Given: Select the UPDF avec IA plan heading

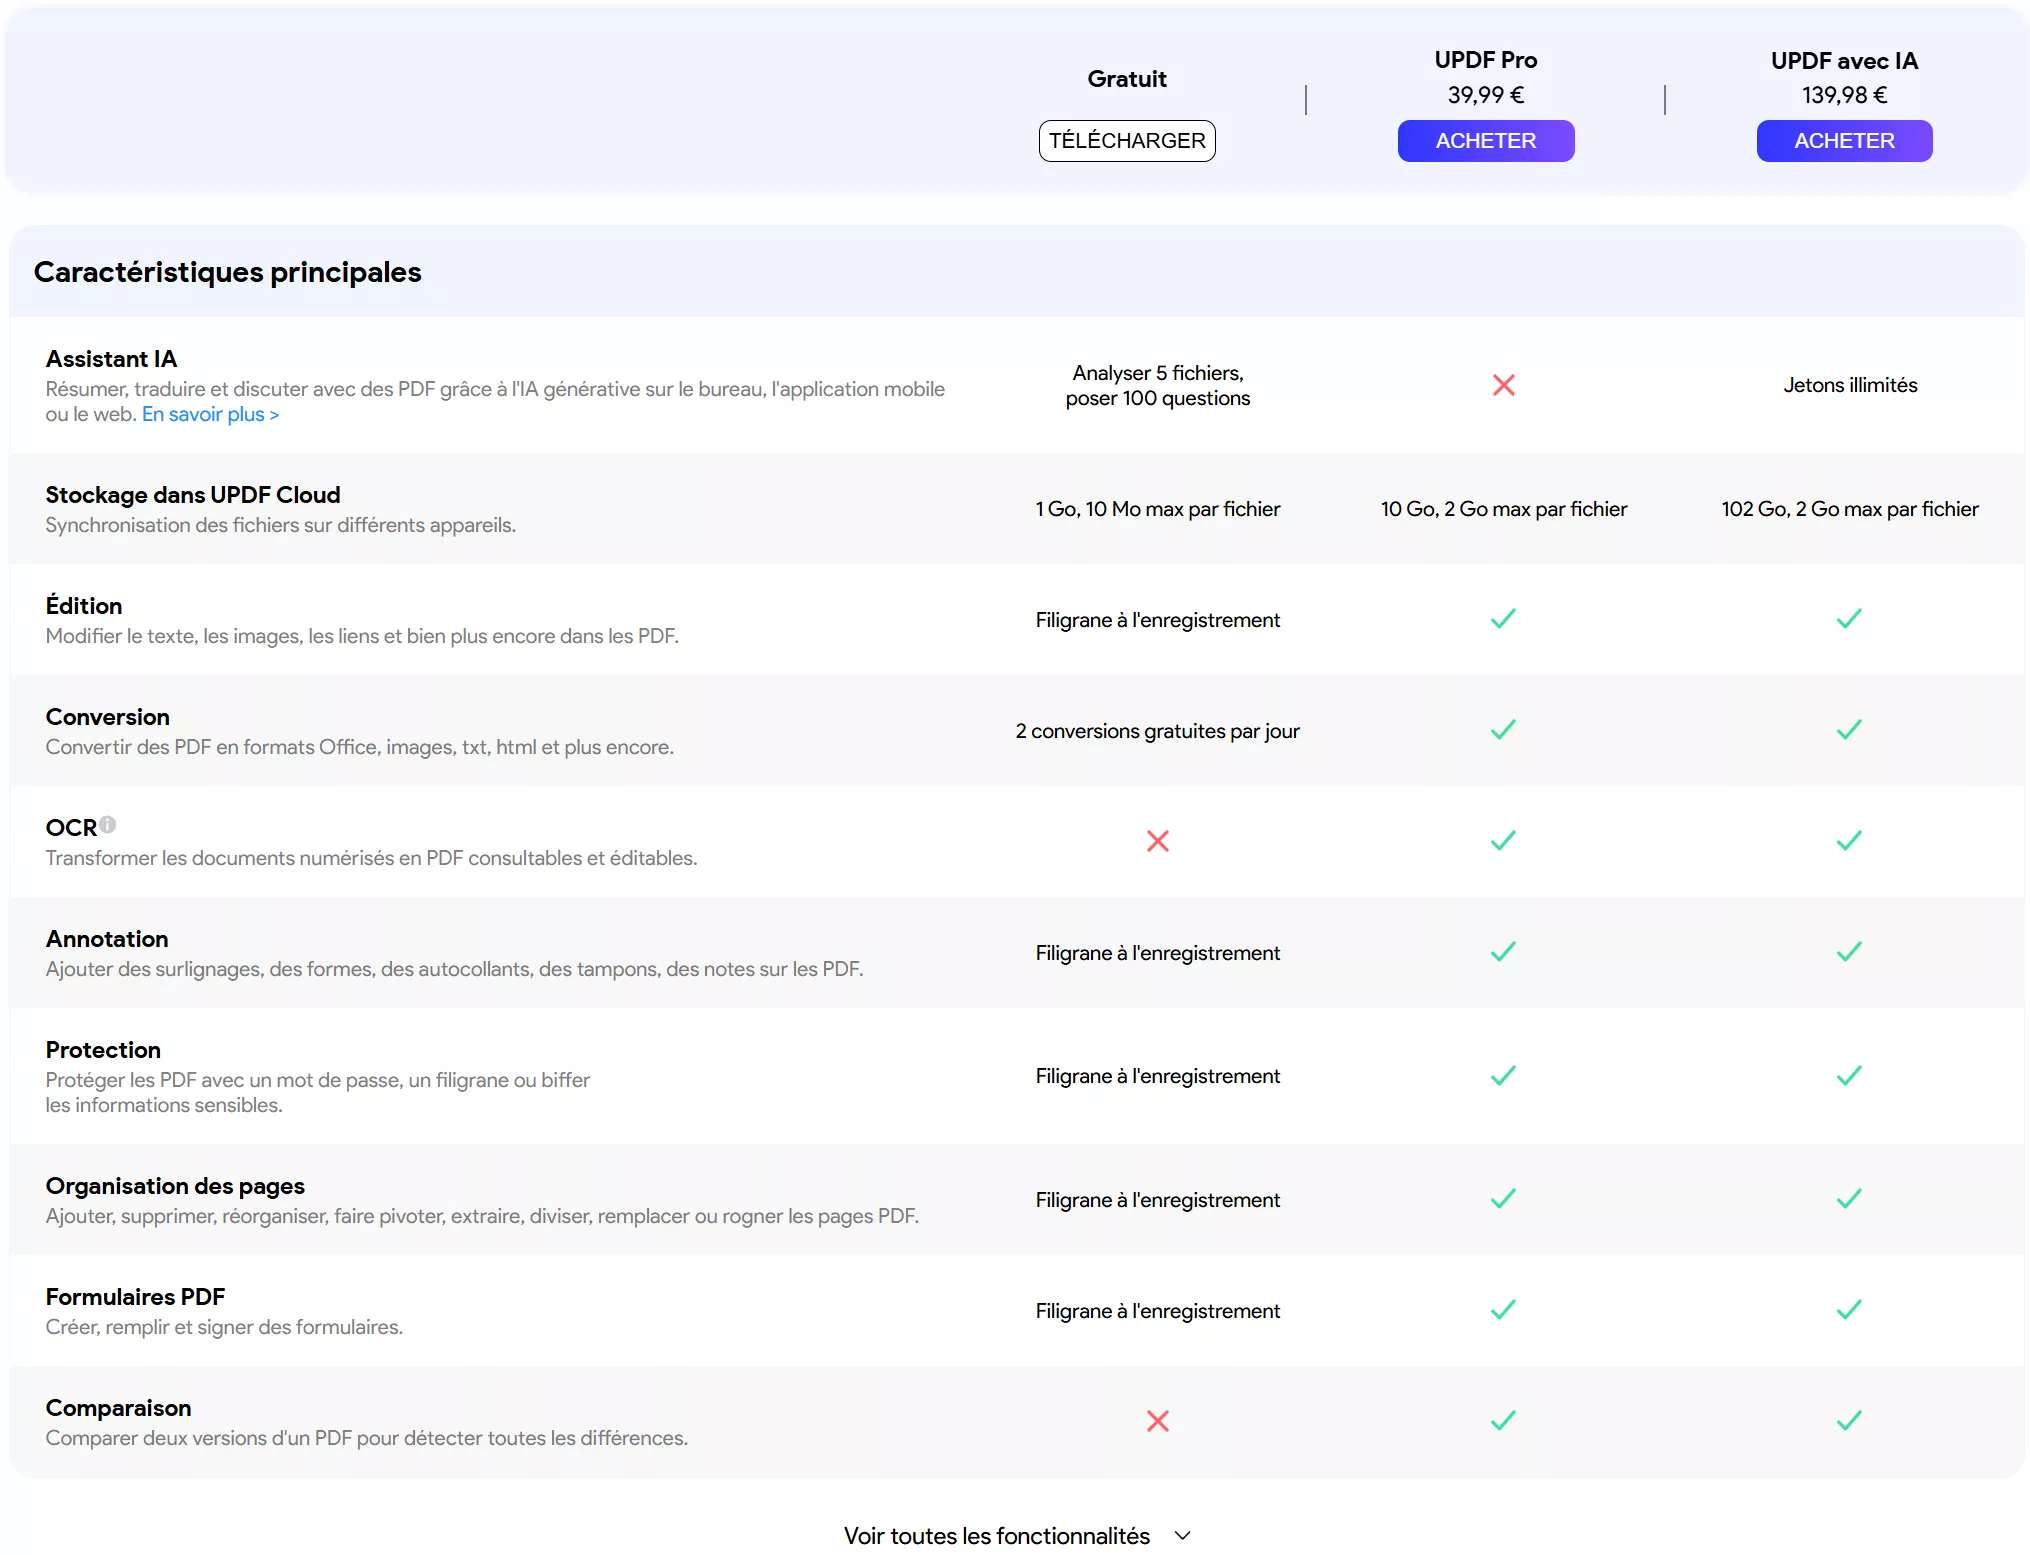Looking at the screenshot, I should click(x=1843, y=61).
